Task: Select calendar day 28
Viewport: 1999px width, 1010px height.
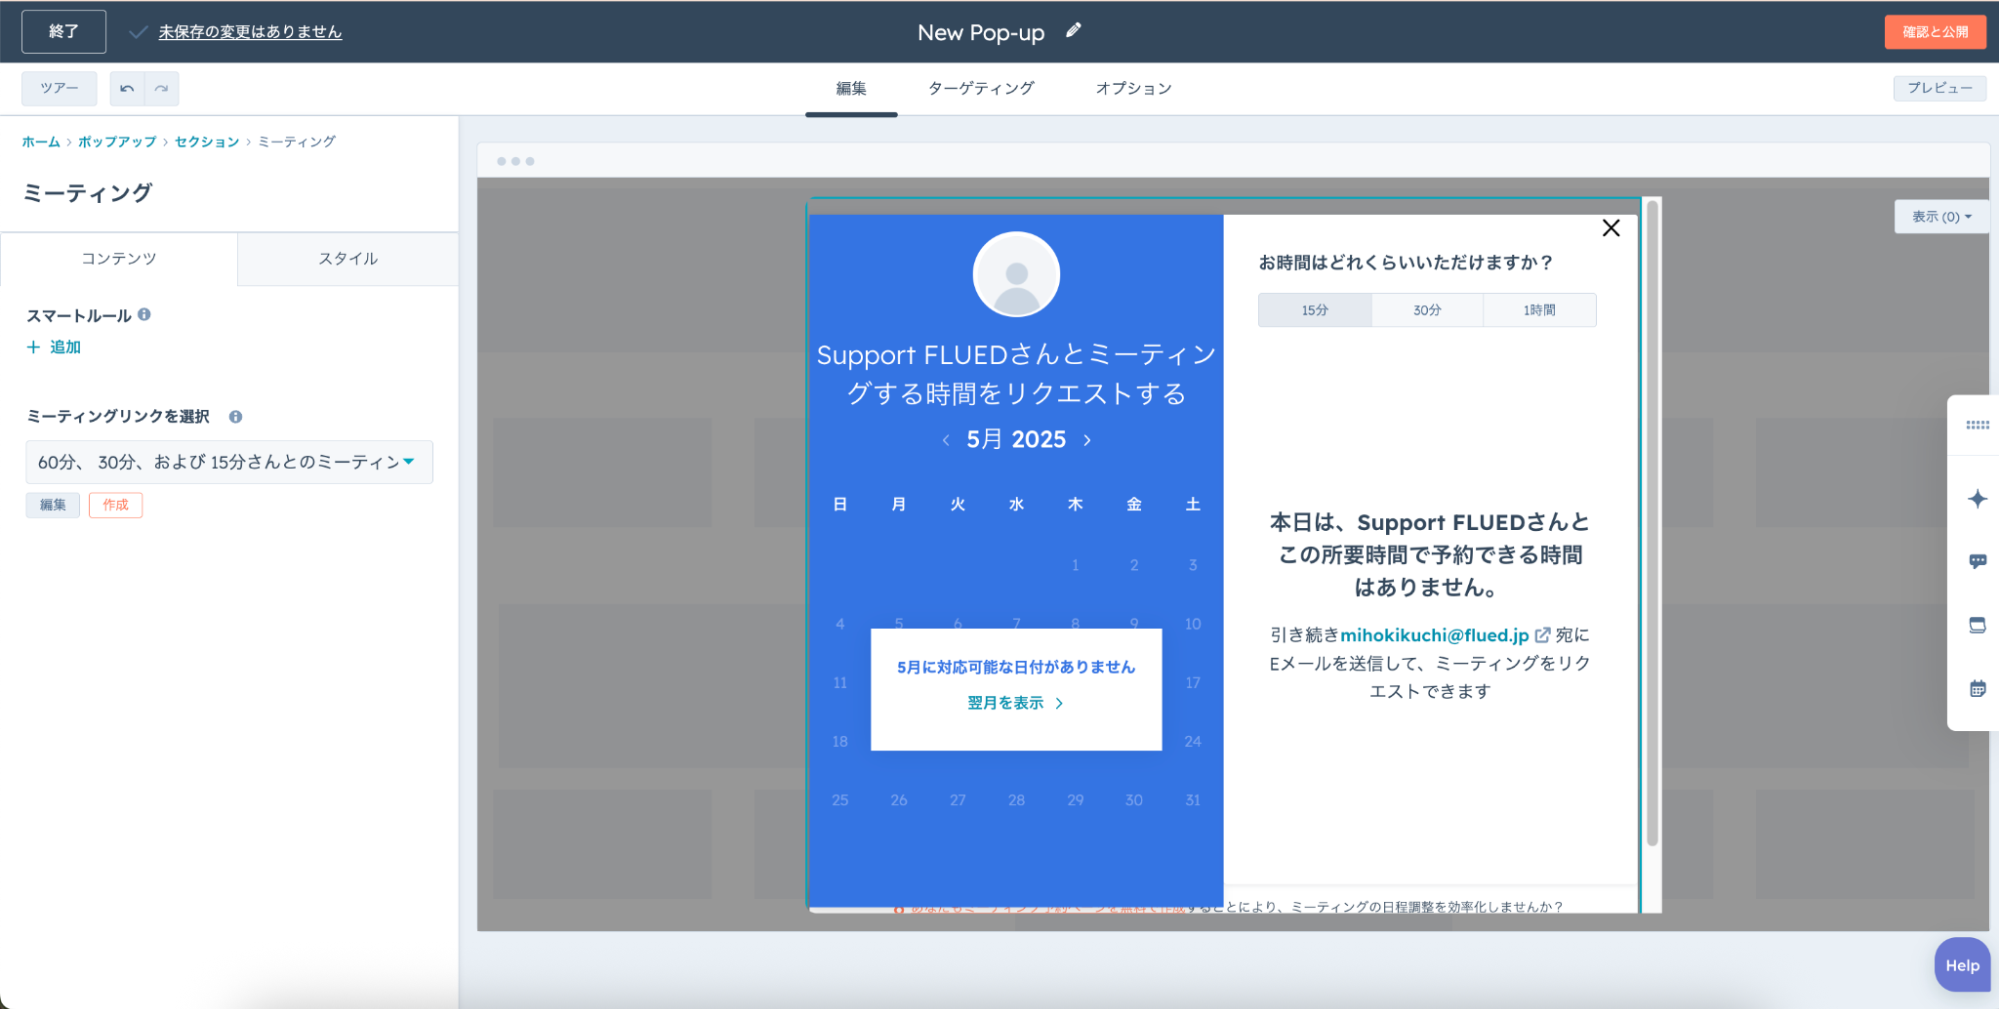Action: [x=1016, y=800]
